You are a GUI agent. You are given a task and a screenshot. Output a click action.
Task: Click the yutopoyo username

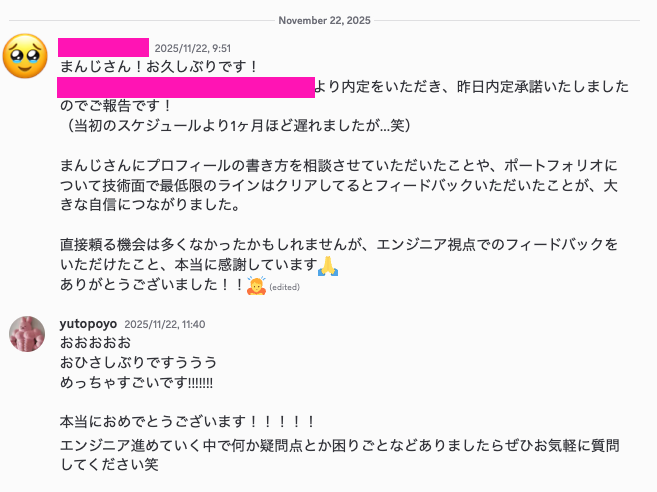(88, 325)
